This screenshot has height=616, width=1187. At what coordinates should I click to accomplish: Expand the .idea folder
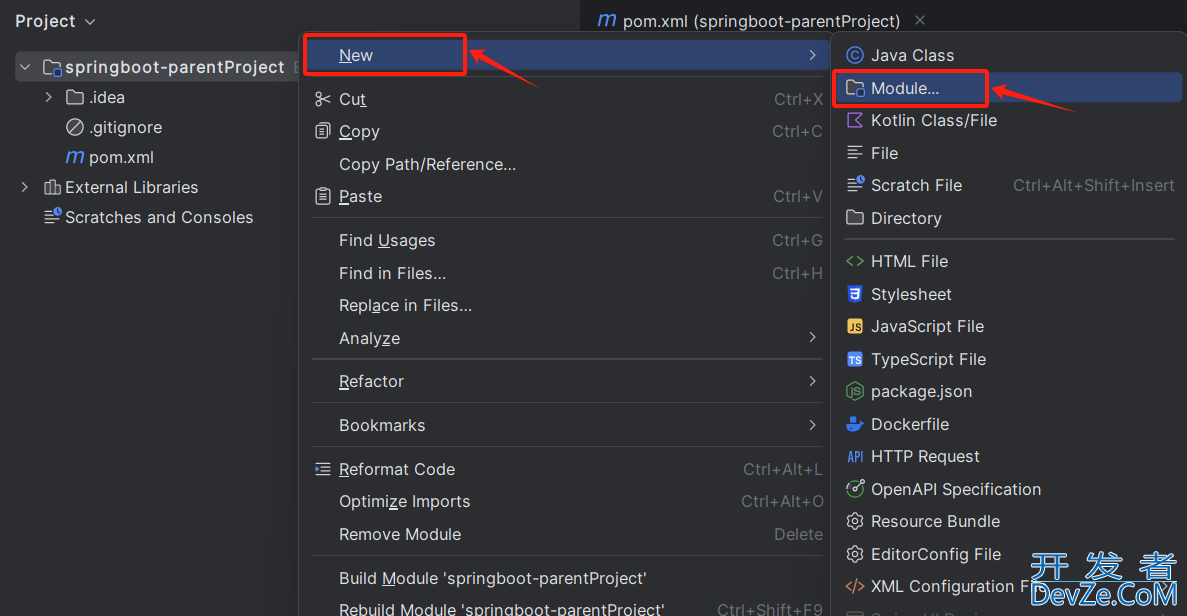click(x=48, y=97)
